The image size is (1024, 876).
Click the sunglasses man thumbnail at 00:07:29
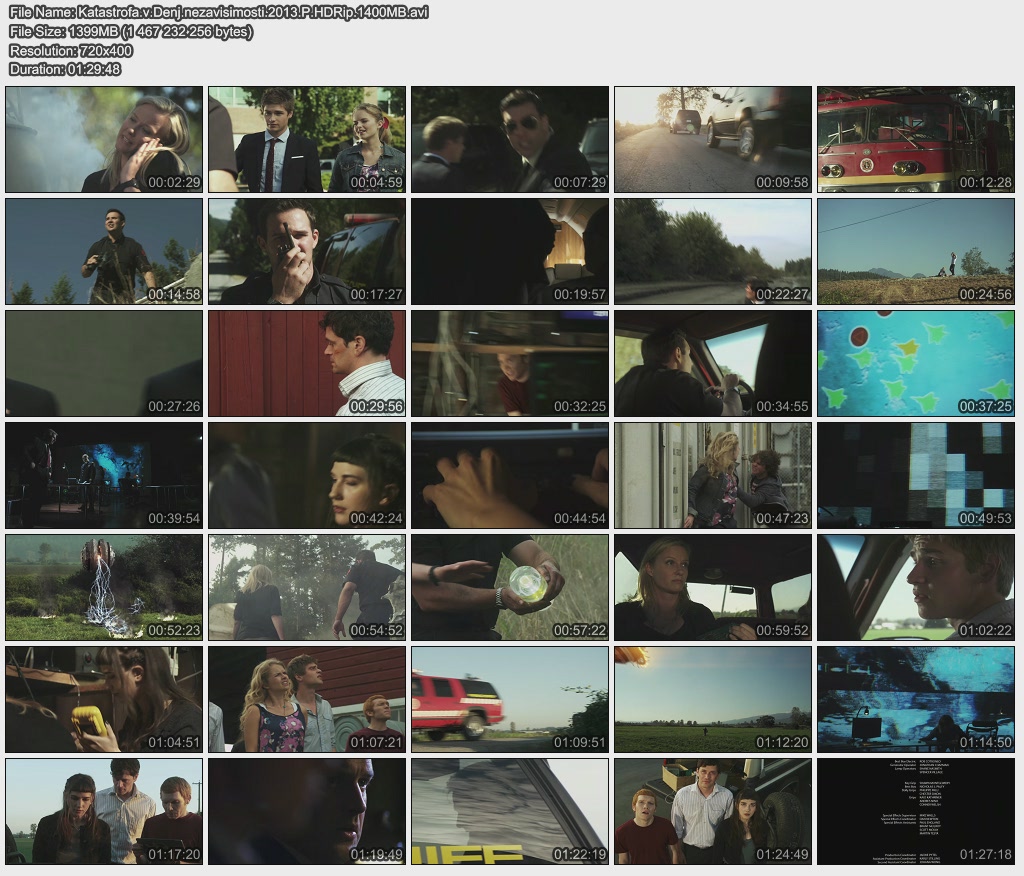[x=510, y=139]
